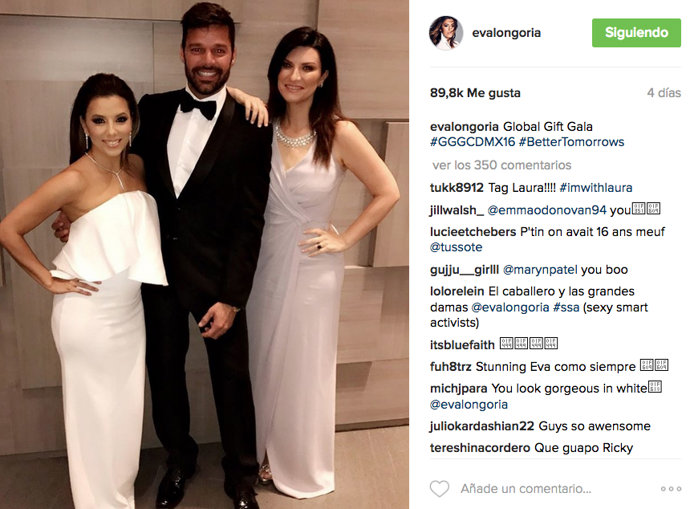
Task: Toggle the Siguiendo follow button
Action: click(636, 33)
